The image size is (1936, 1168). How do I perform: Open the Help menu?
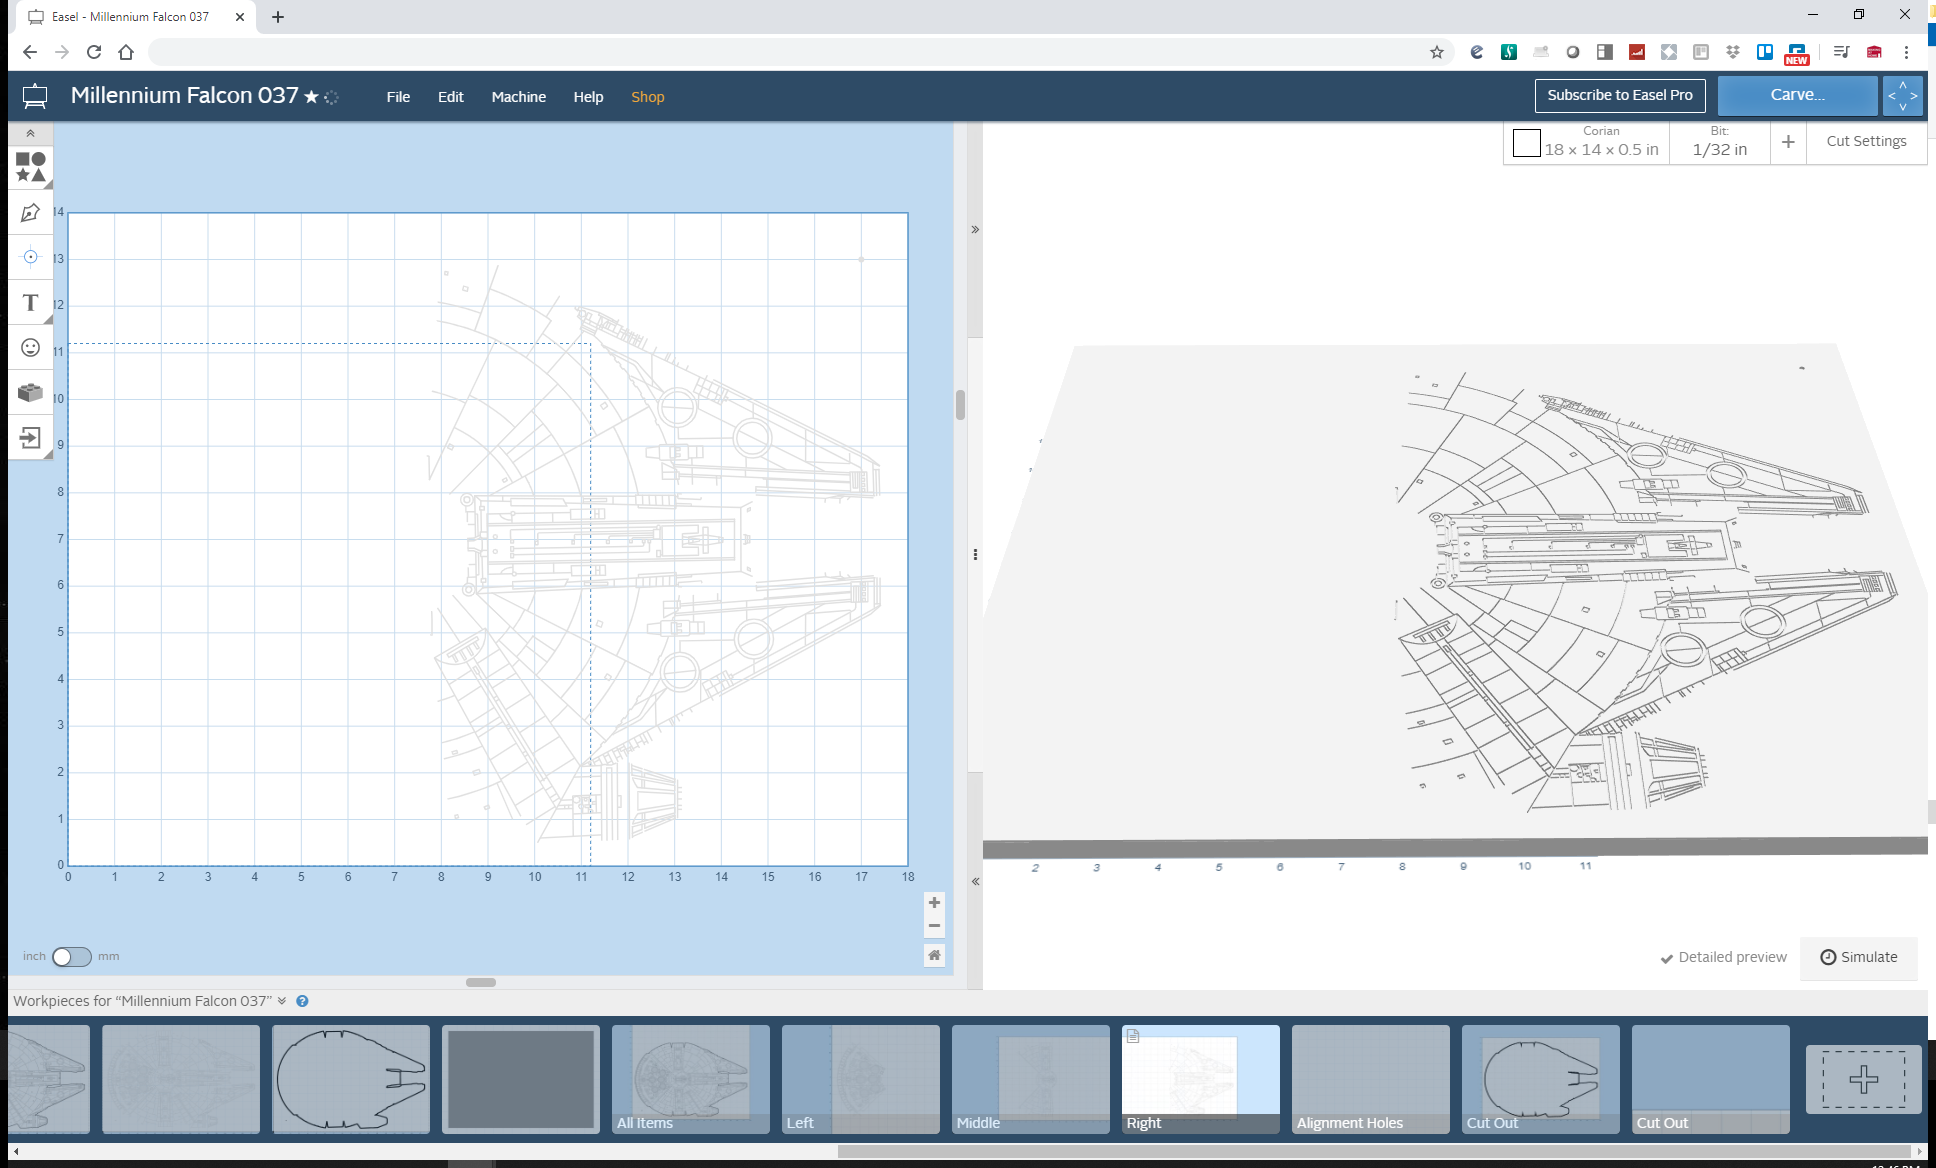click(588, 97)
